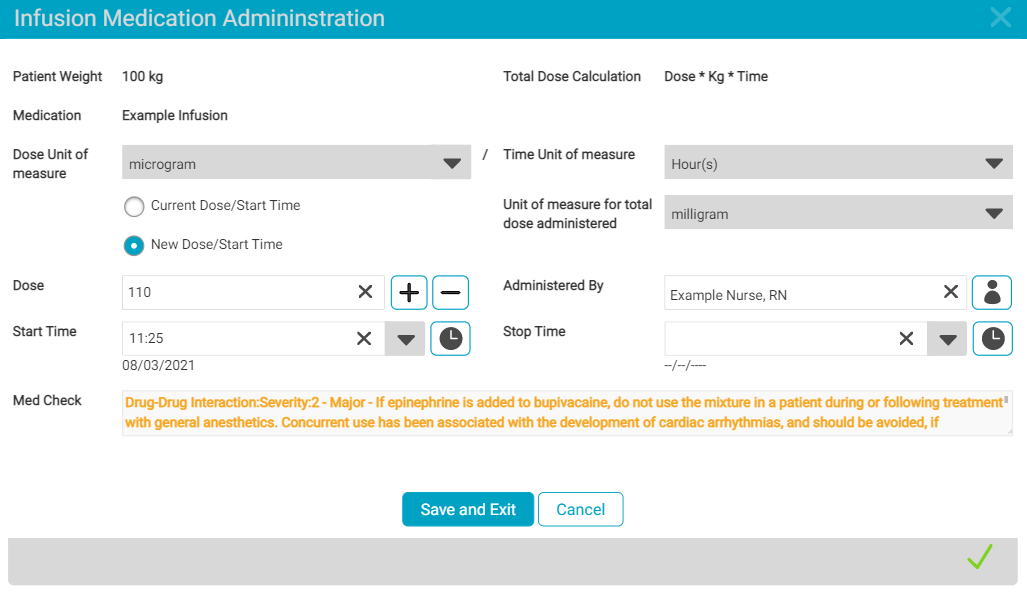Open the Administered By person lookup icon
The height and width of the screenshot is (594, 1027).
point(992,292)
